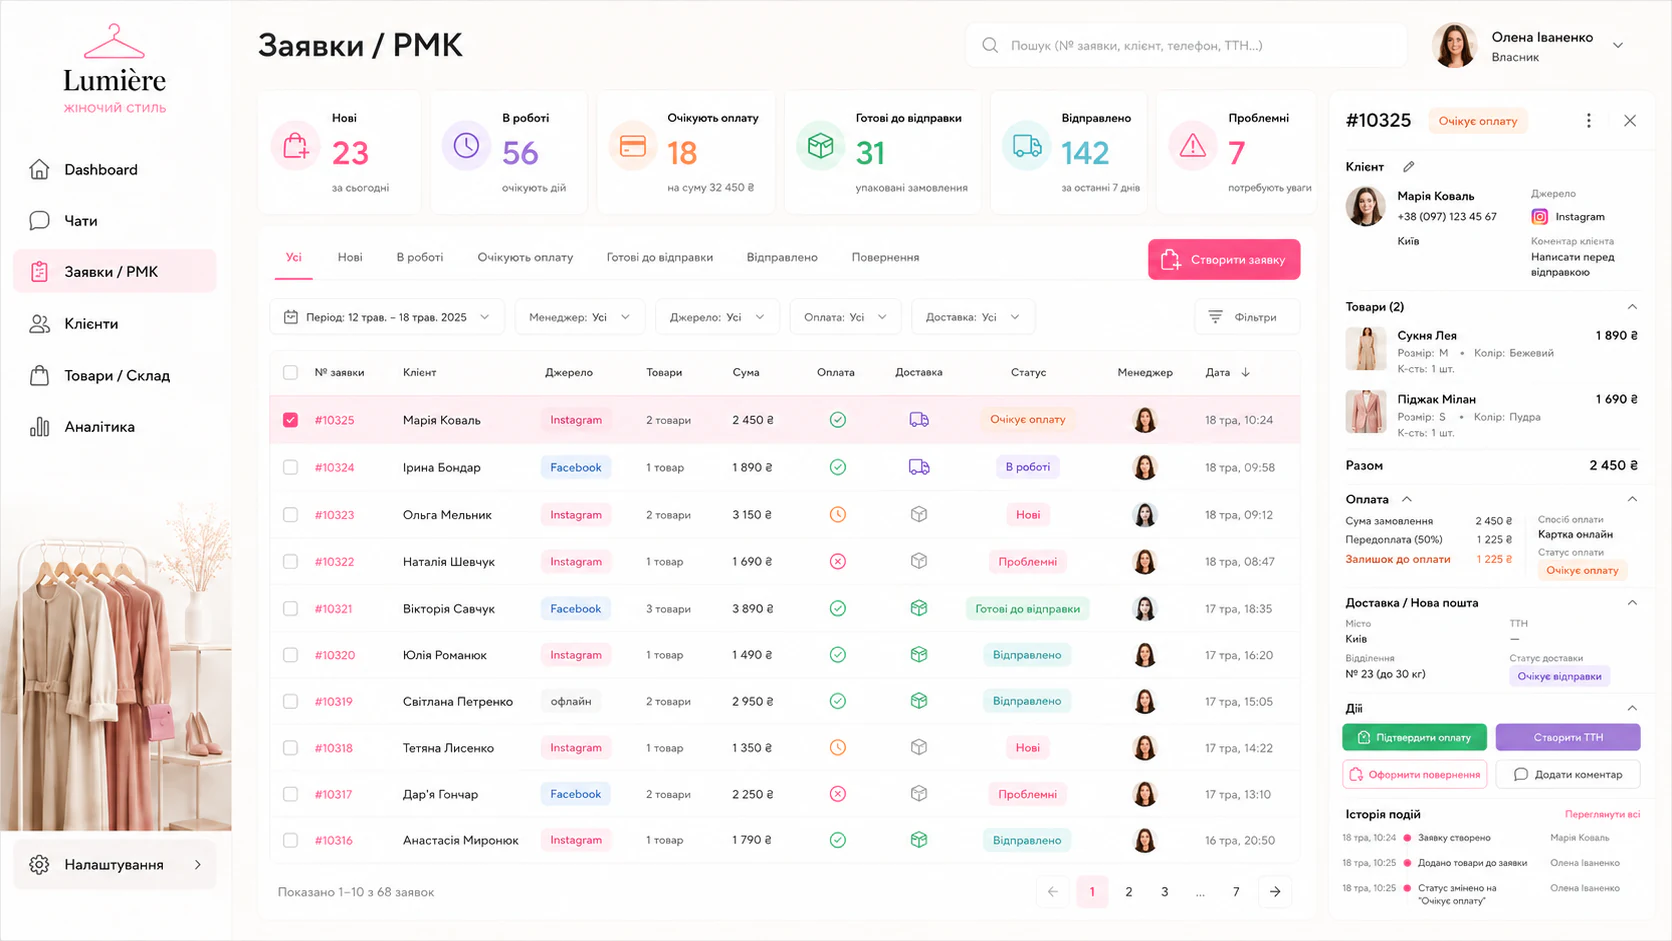Open the Чати sidebar icon
1672x941 pixels.
tap(39, 220)
